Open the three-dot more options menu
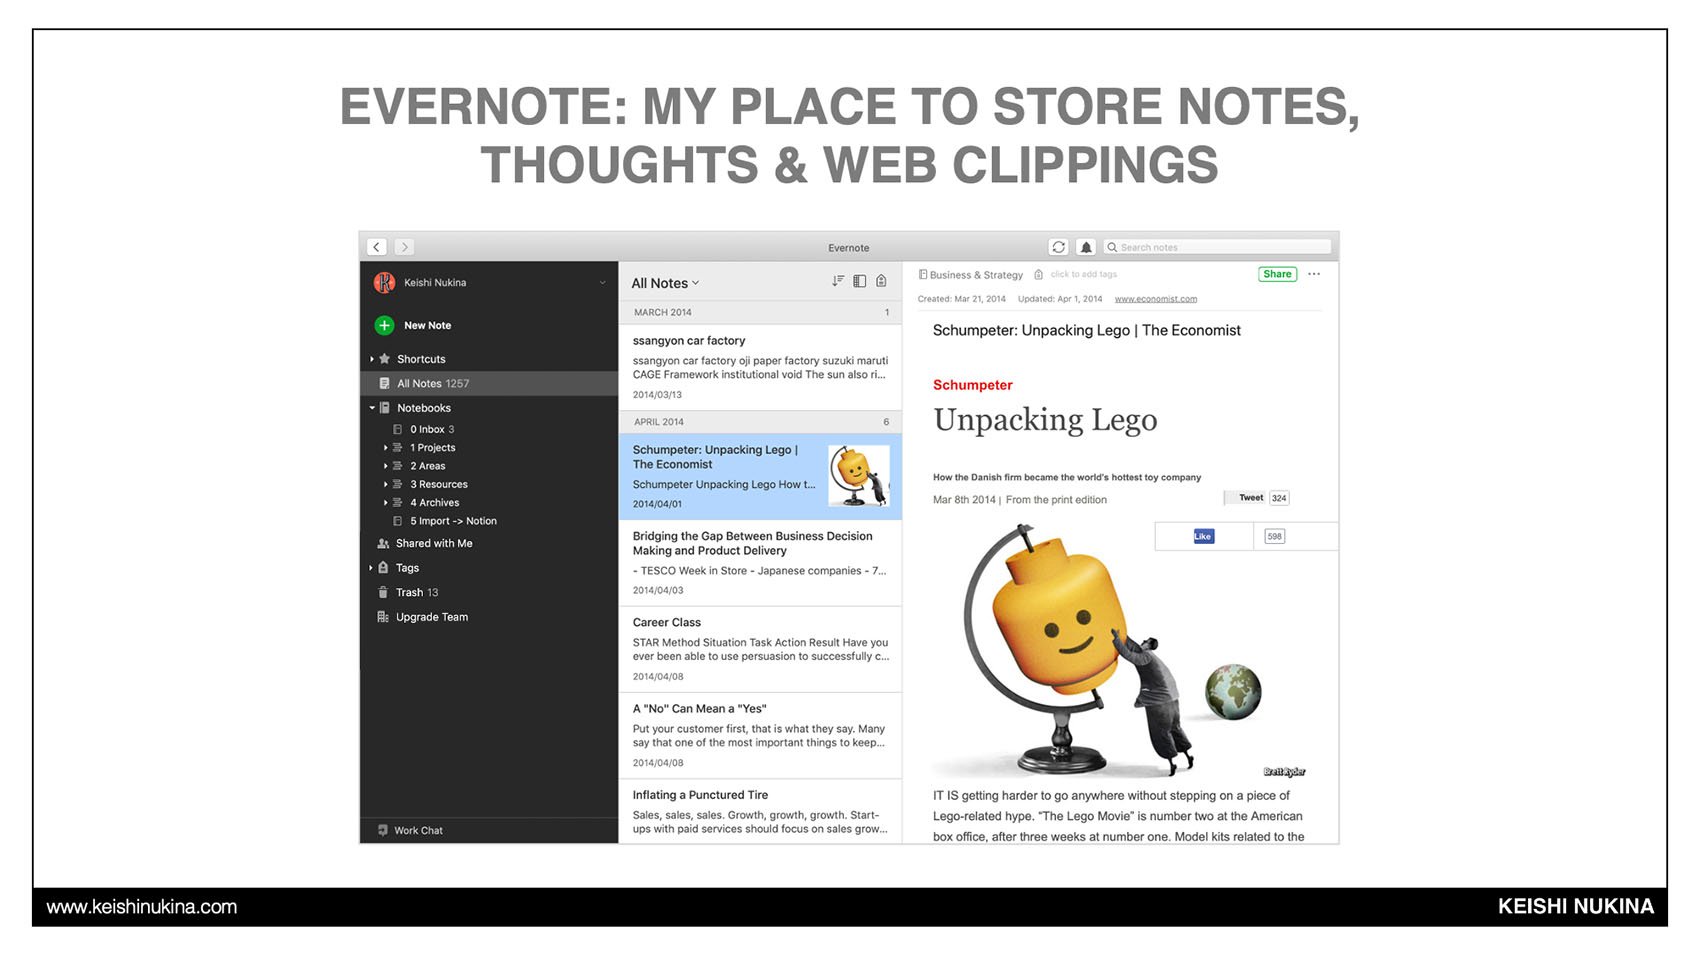This screenshot has width=1700, height=955. click(x=1314, y=274)
